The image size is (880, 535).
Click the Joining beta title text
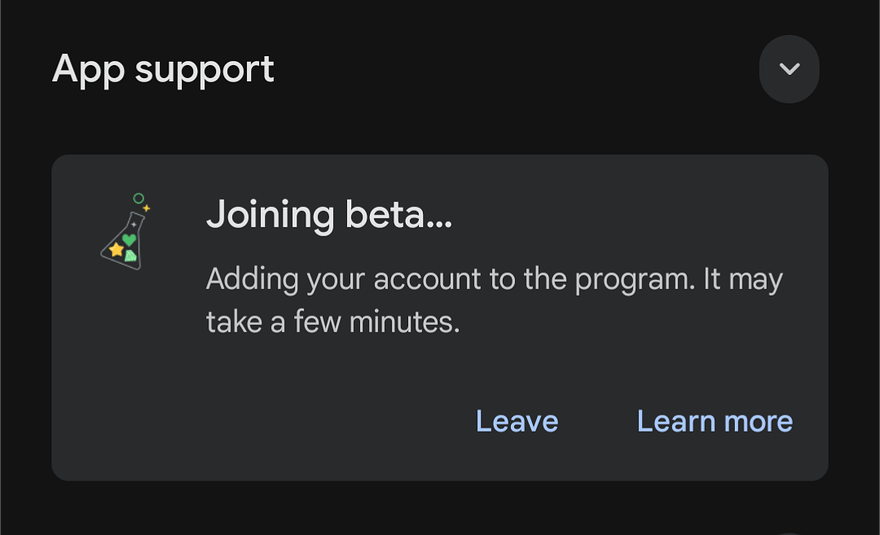[x=329, y=215]
